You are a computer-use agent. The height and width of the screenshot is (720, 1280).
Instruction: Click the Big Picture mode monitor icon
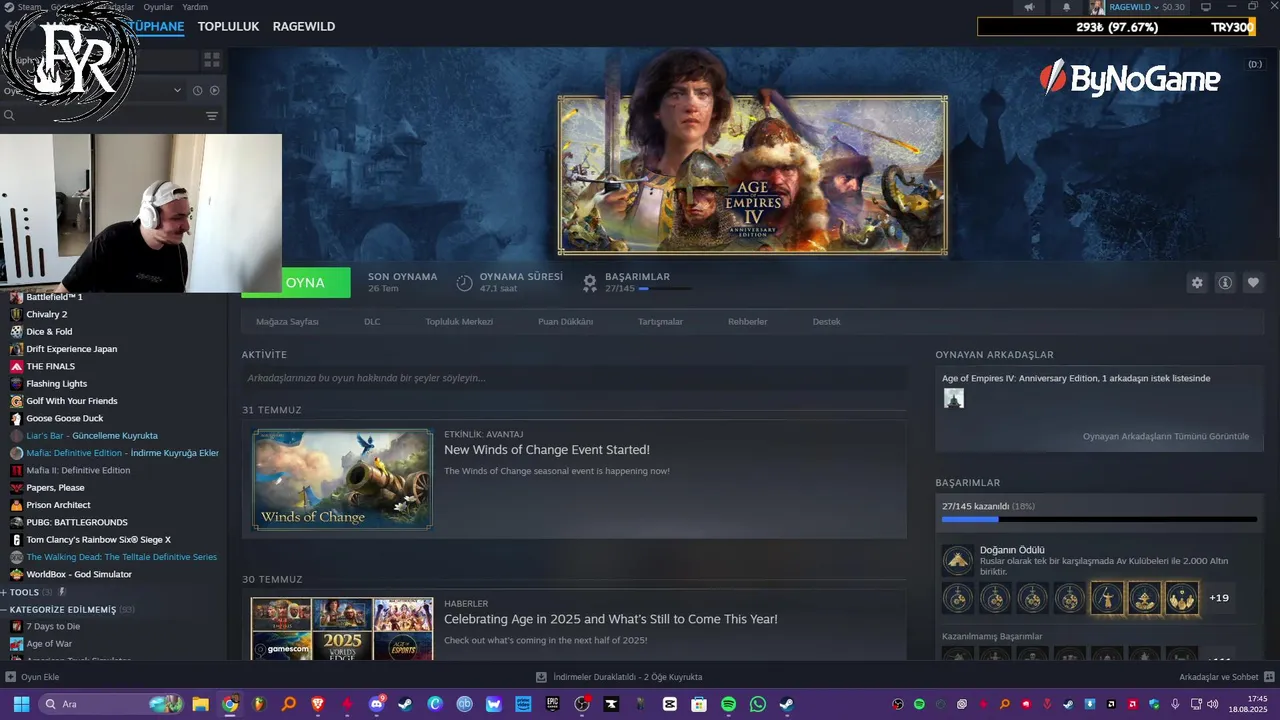pos(1206,7)
